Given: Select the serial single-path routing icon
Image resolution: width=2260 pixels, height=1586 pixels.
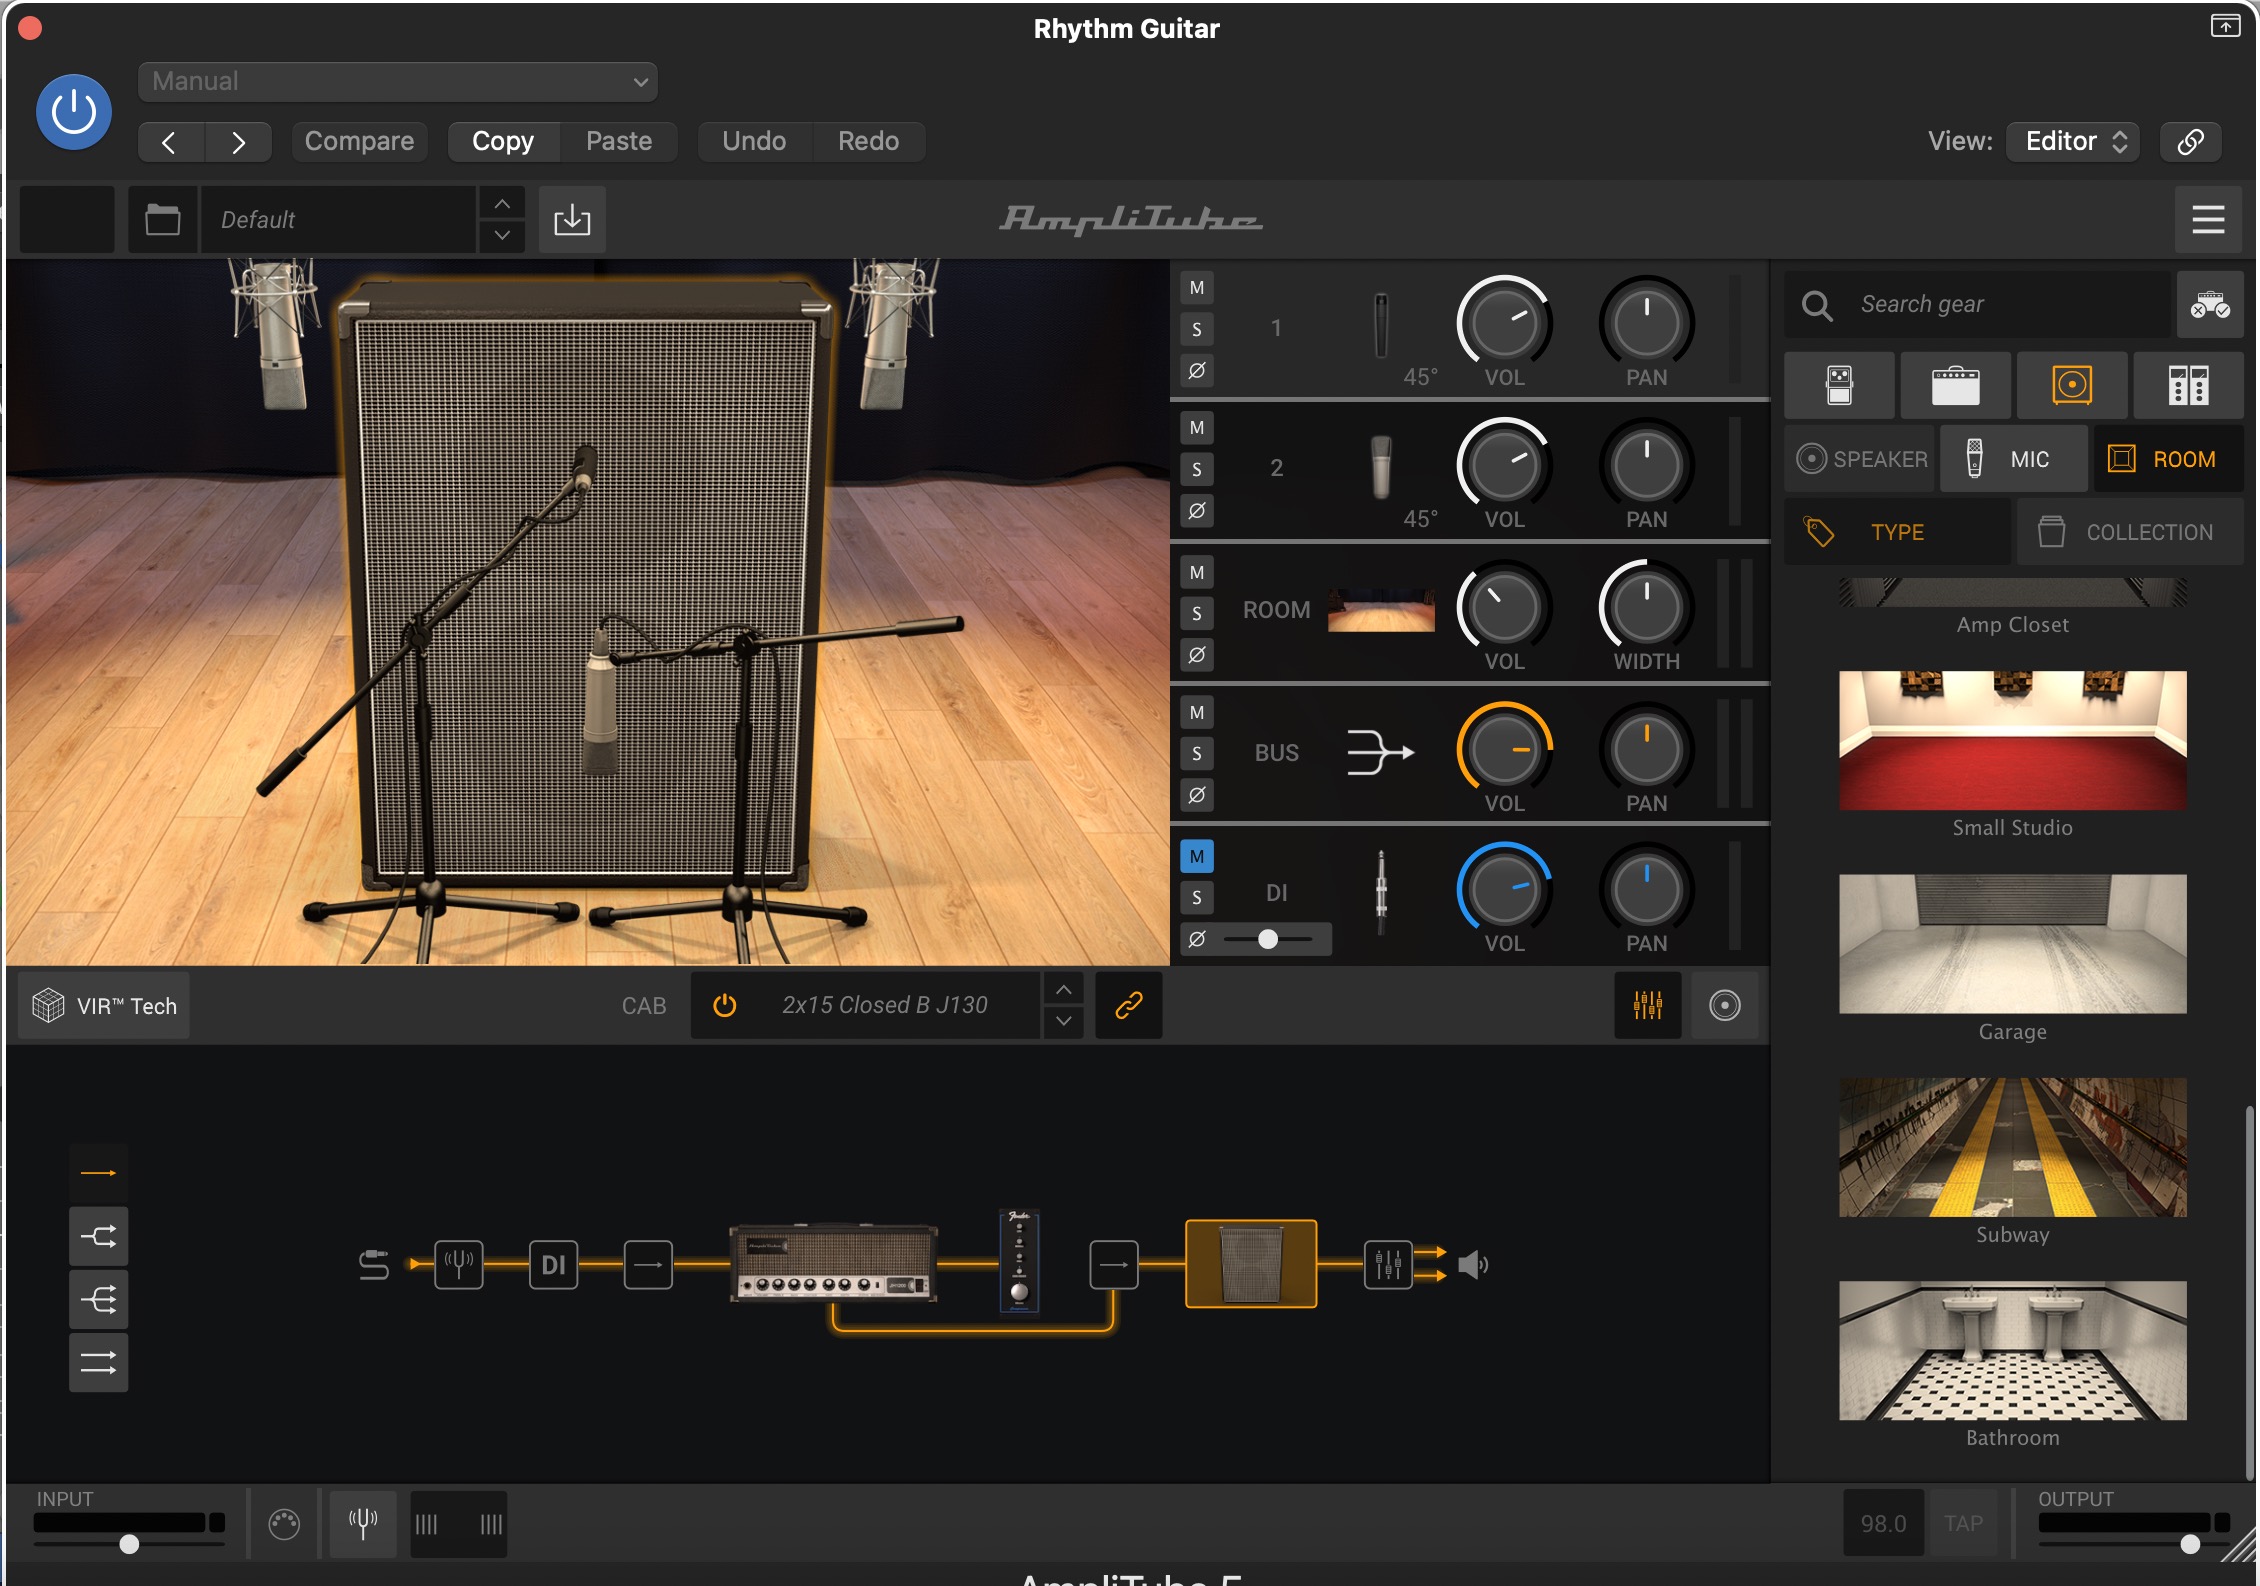Looking at the screenshot, I should click(x=98, y=1173).
